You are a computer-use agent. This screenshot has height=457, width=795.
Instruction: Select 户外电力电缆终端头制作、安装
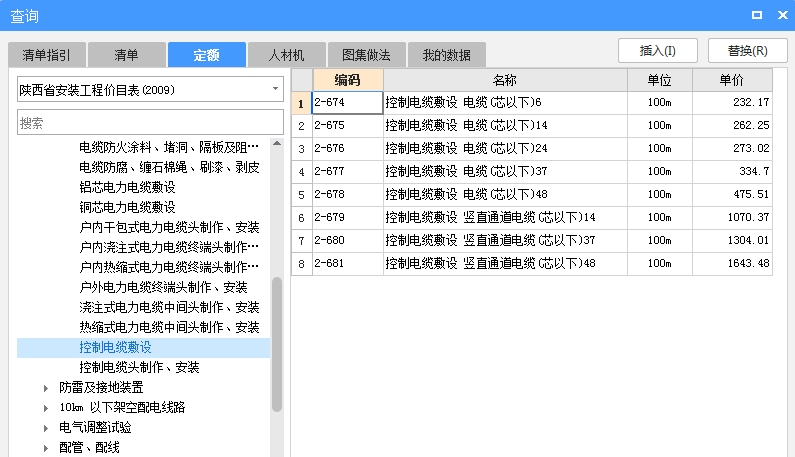(163, 288)
